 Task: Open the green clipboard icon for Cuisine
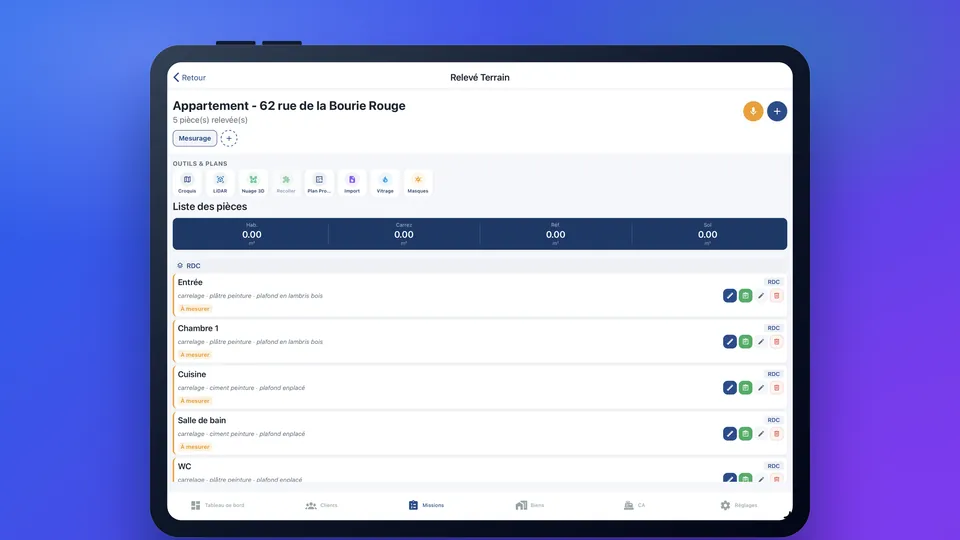pos(745,388)
